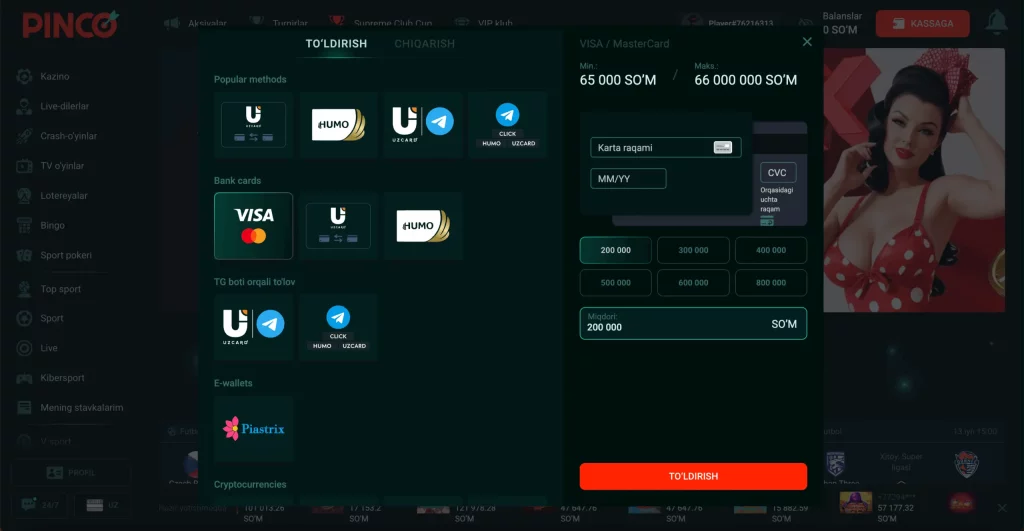Image resolution: width=1024 pixels, height=531 pixels.
Task: Open TV o'yinlar in the sidebar
Action: 62,166
